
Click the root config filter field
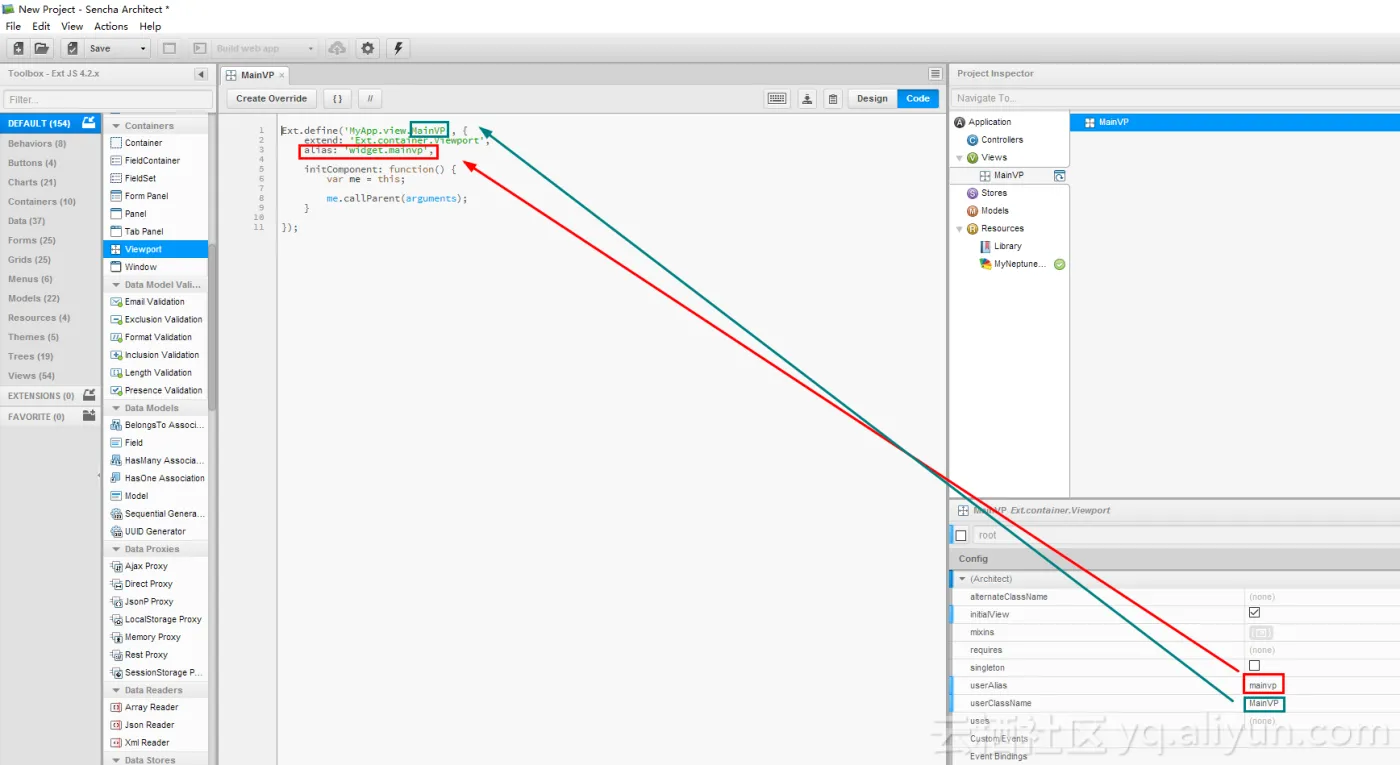coord(1186,535)
